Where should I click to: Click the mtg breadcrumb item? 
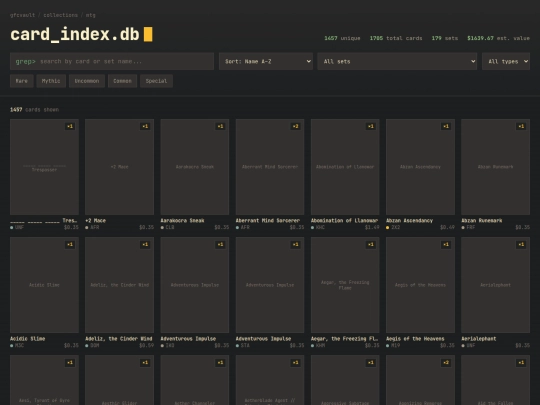91,15
